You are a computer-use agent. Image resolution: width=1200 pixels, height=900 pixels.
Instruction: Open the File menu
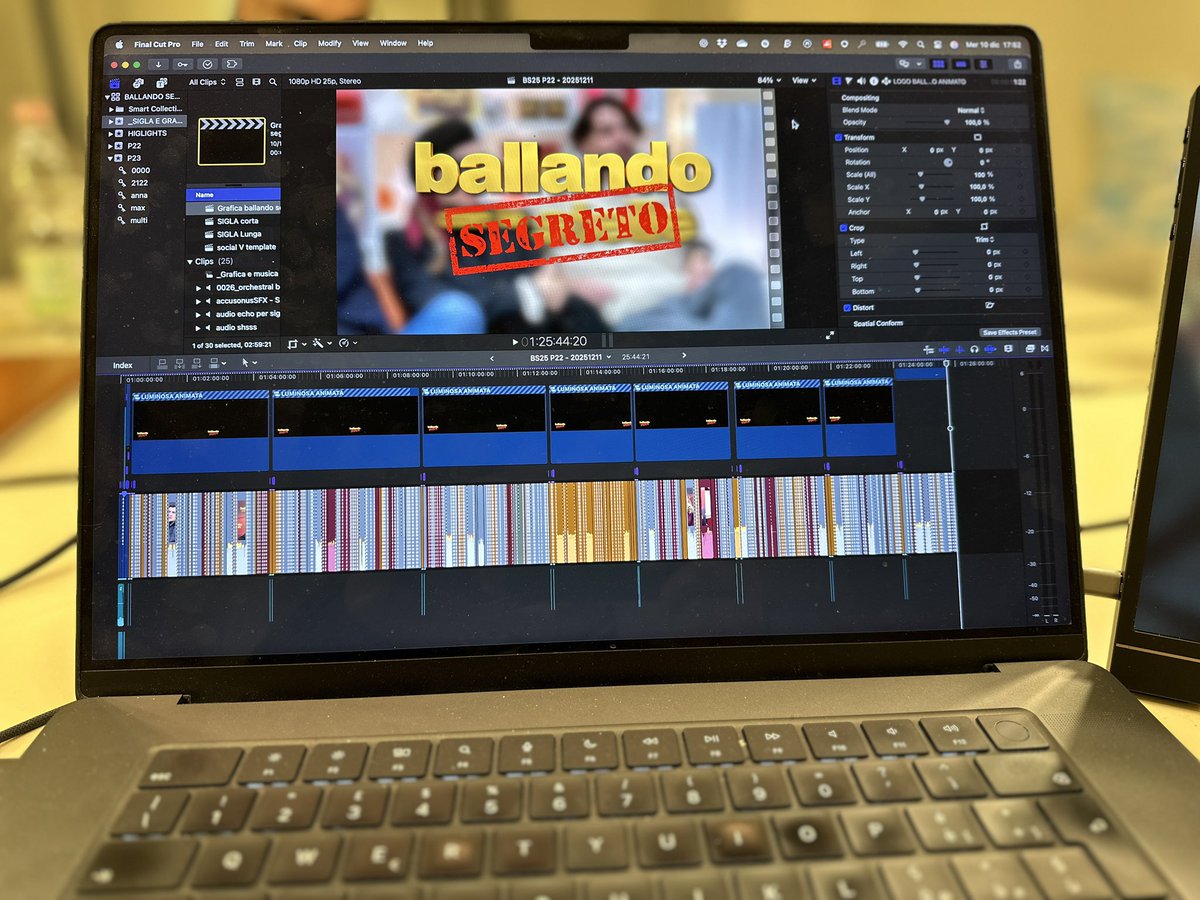(x=197, y=44)
